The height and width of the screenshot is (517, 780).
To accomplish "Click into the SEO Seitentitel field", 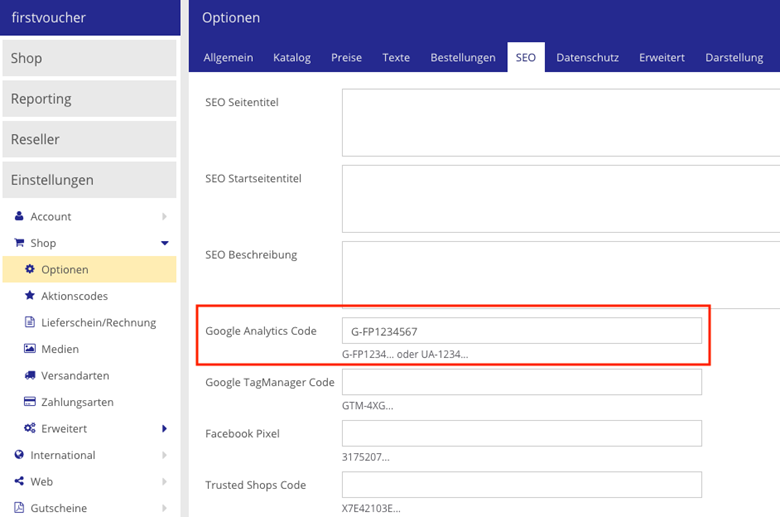I will 561,122.
